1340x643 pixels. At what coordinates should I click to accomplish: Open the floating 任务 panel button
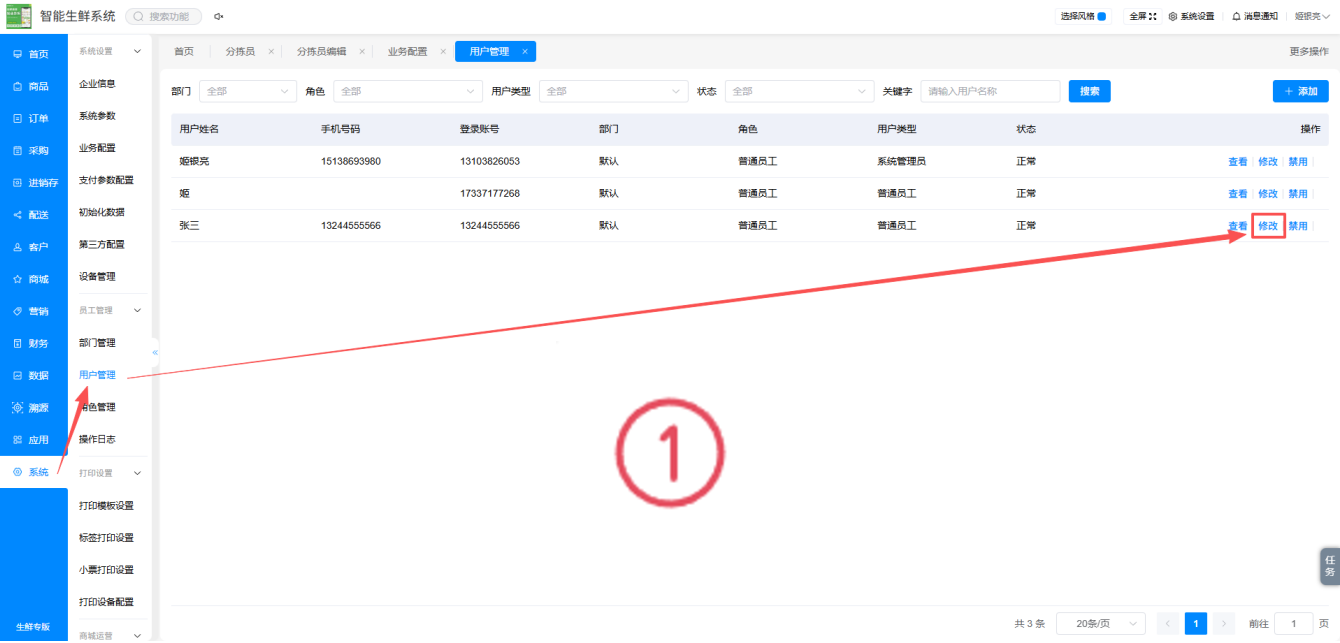(x=1330, y=566)
